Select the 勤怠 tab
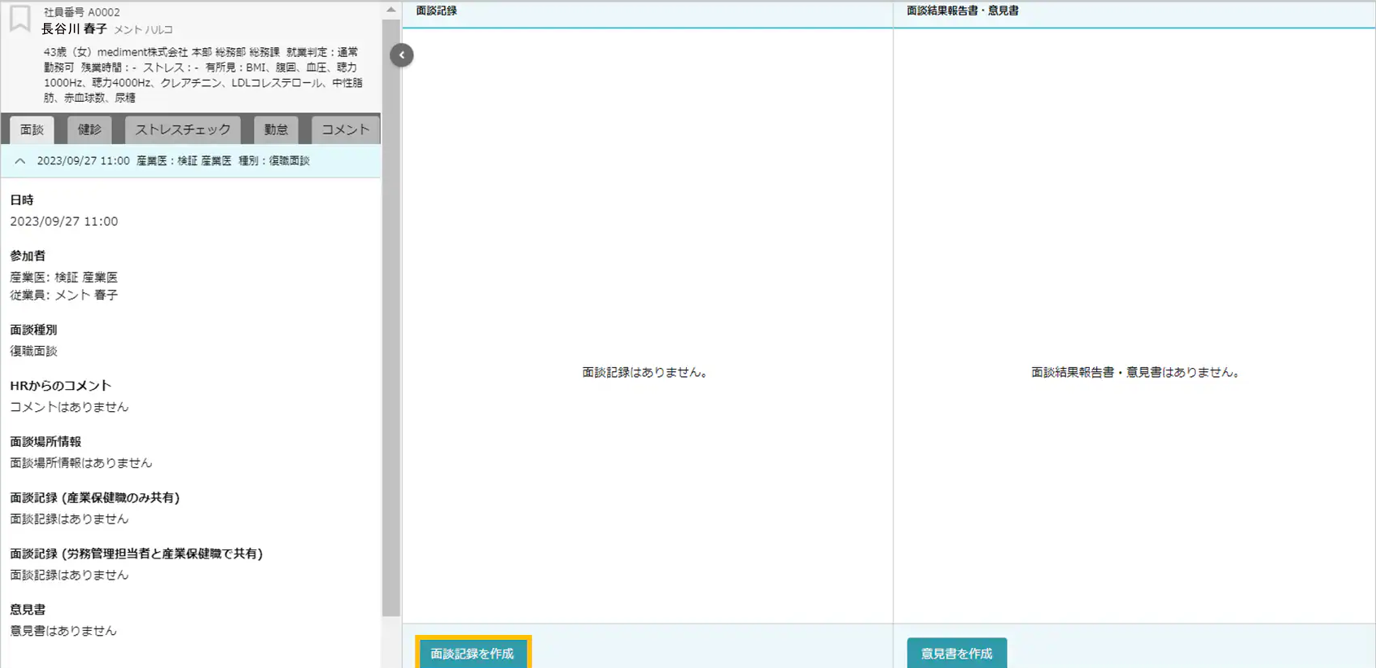 click(x=276, y=130)
